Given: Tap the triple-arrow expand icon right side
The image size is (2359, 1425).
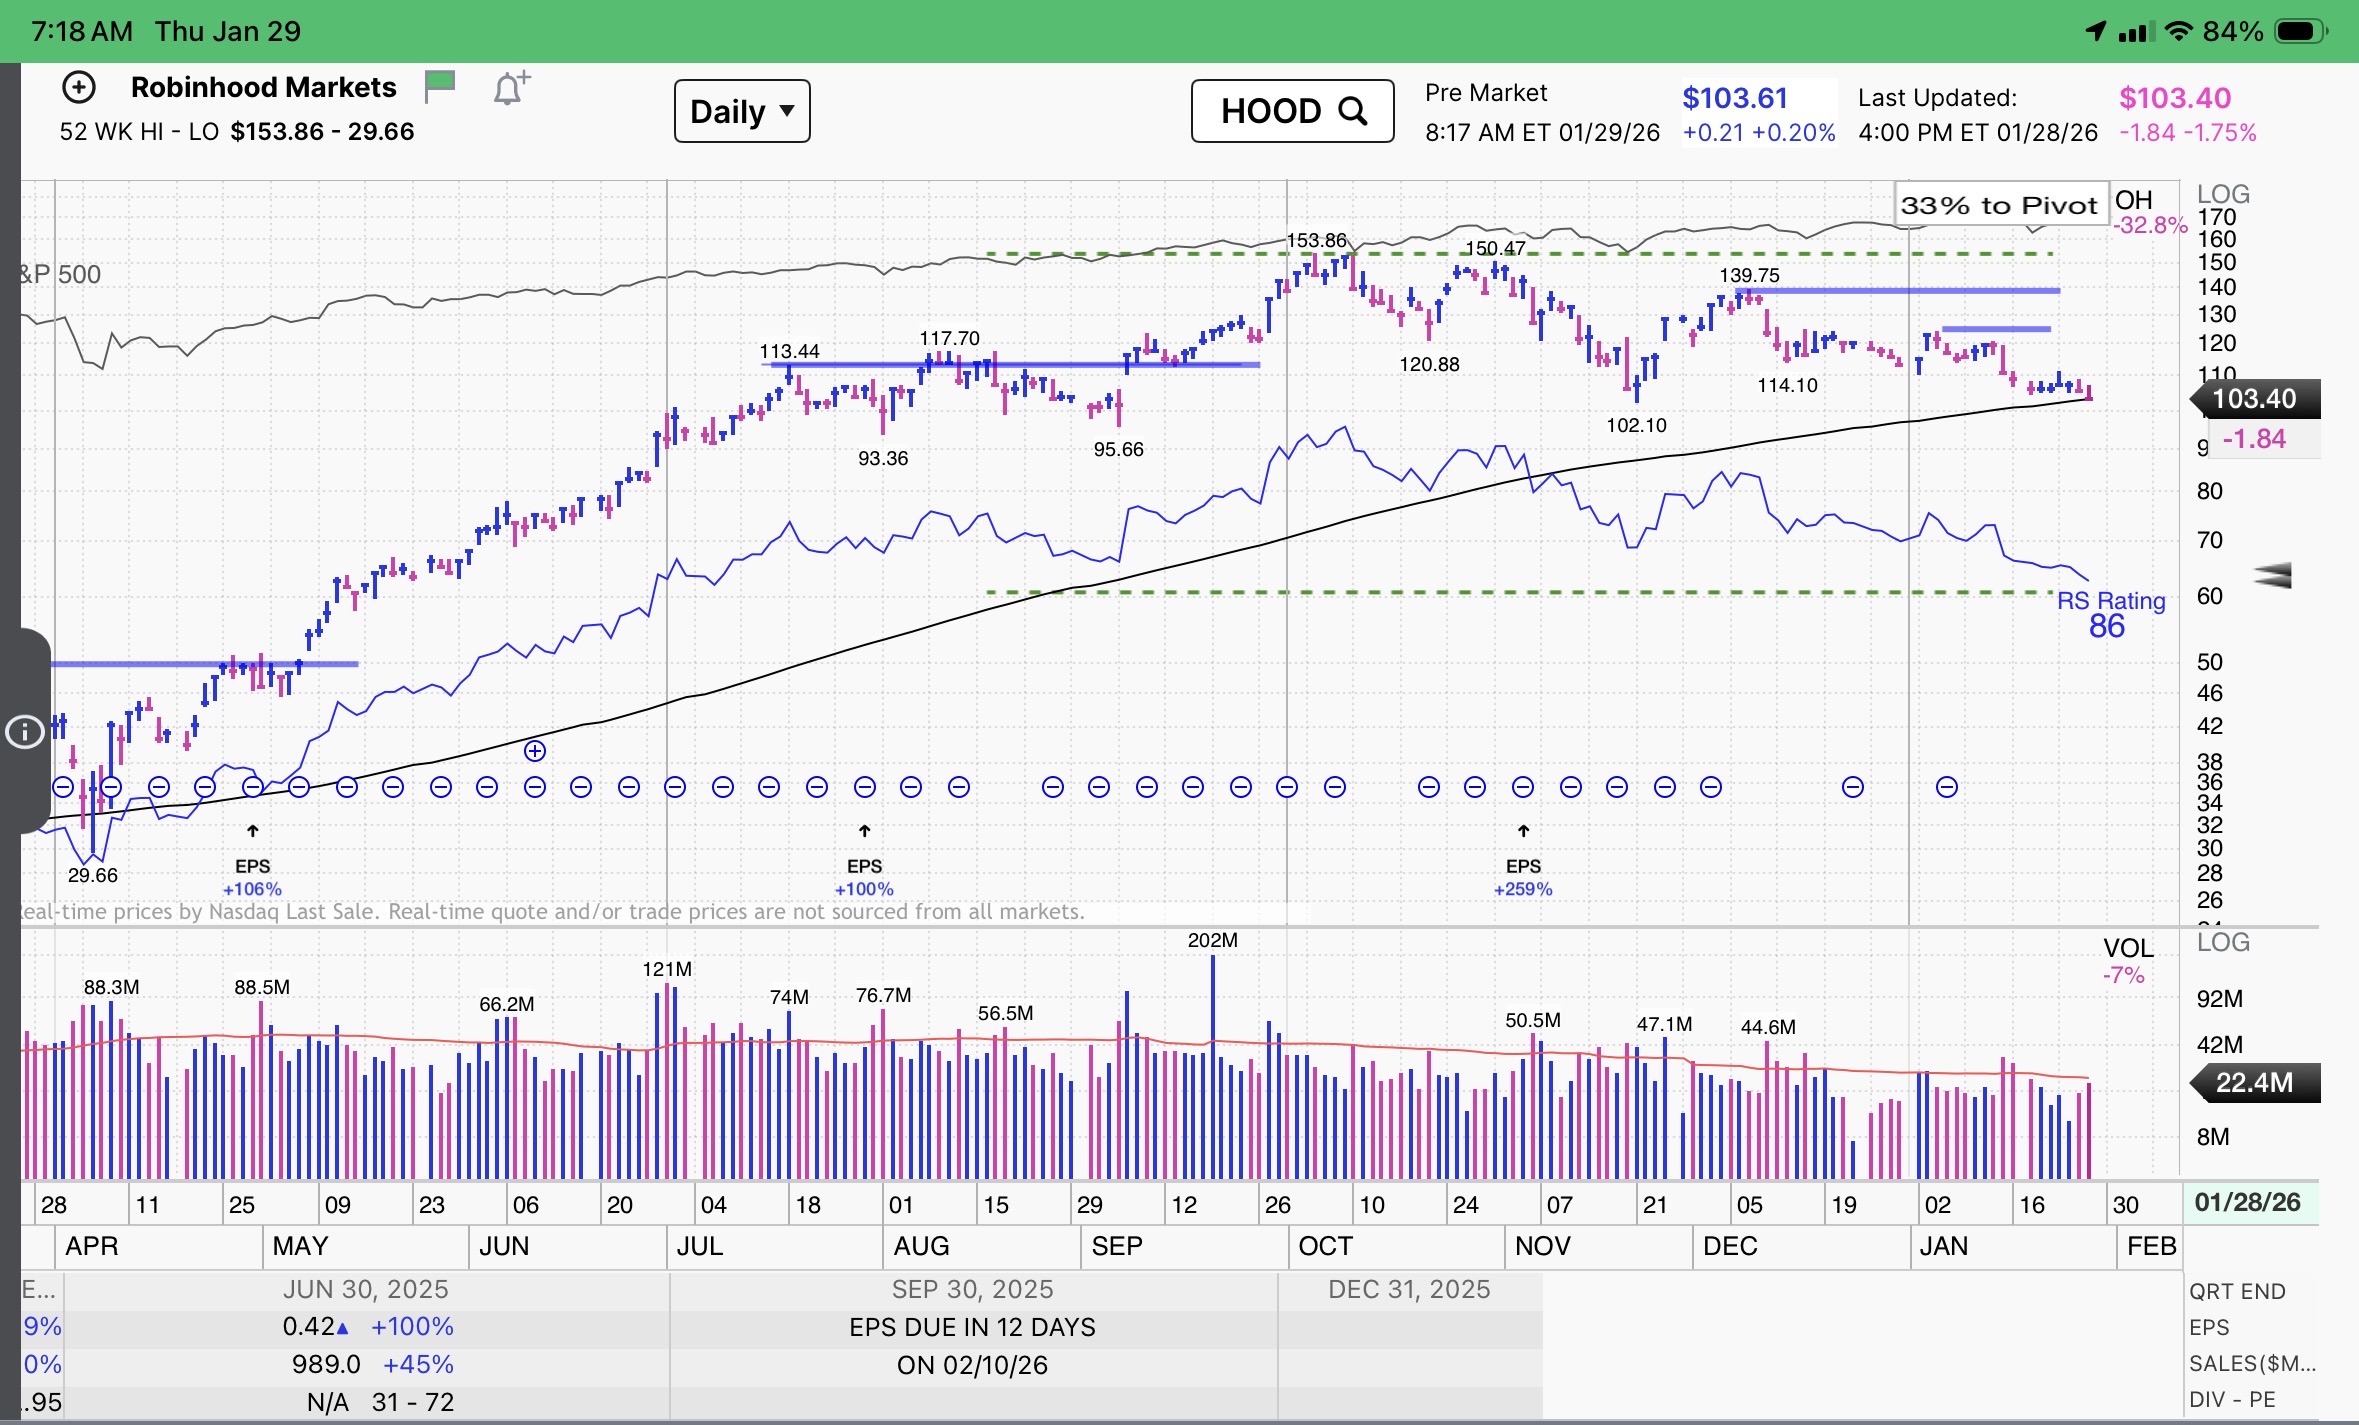Looking at the screenshot, I should [2272, 575].
